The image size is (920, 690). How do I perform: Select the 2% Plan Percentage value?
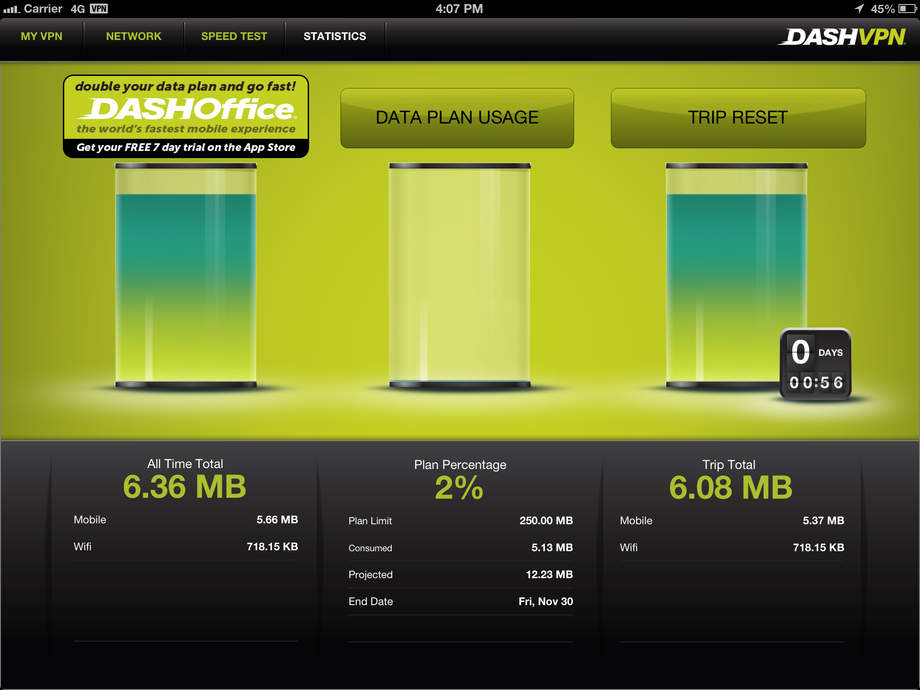coord(459,488)
